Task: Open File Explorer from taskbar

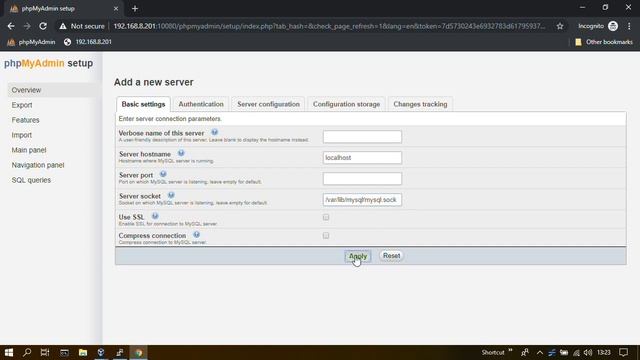Action: tap(83, 352)
